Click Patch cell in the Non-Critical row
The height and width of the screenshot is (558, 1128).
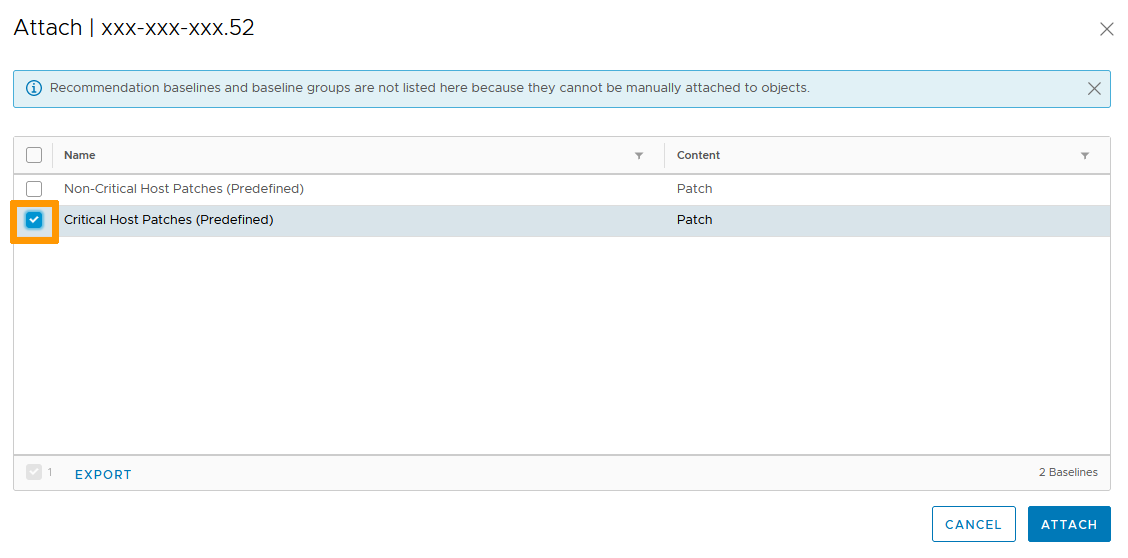click(694, 189)
